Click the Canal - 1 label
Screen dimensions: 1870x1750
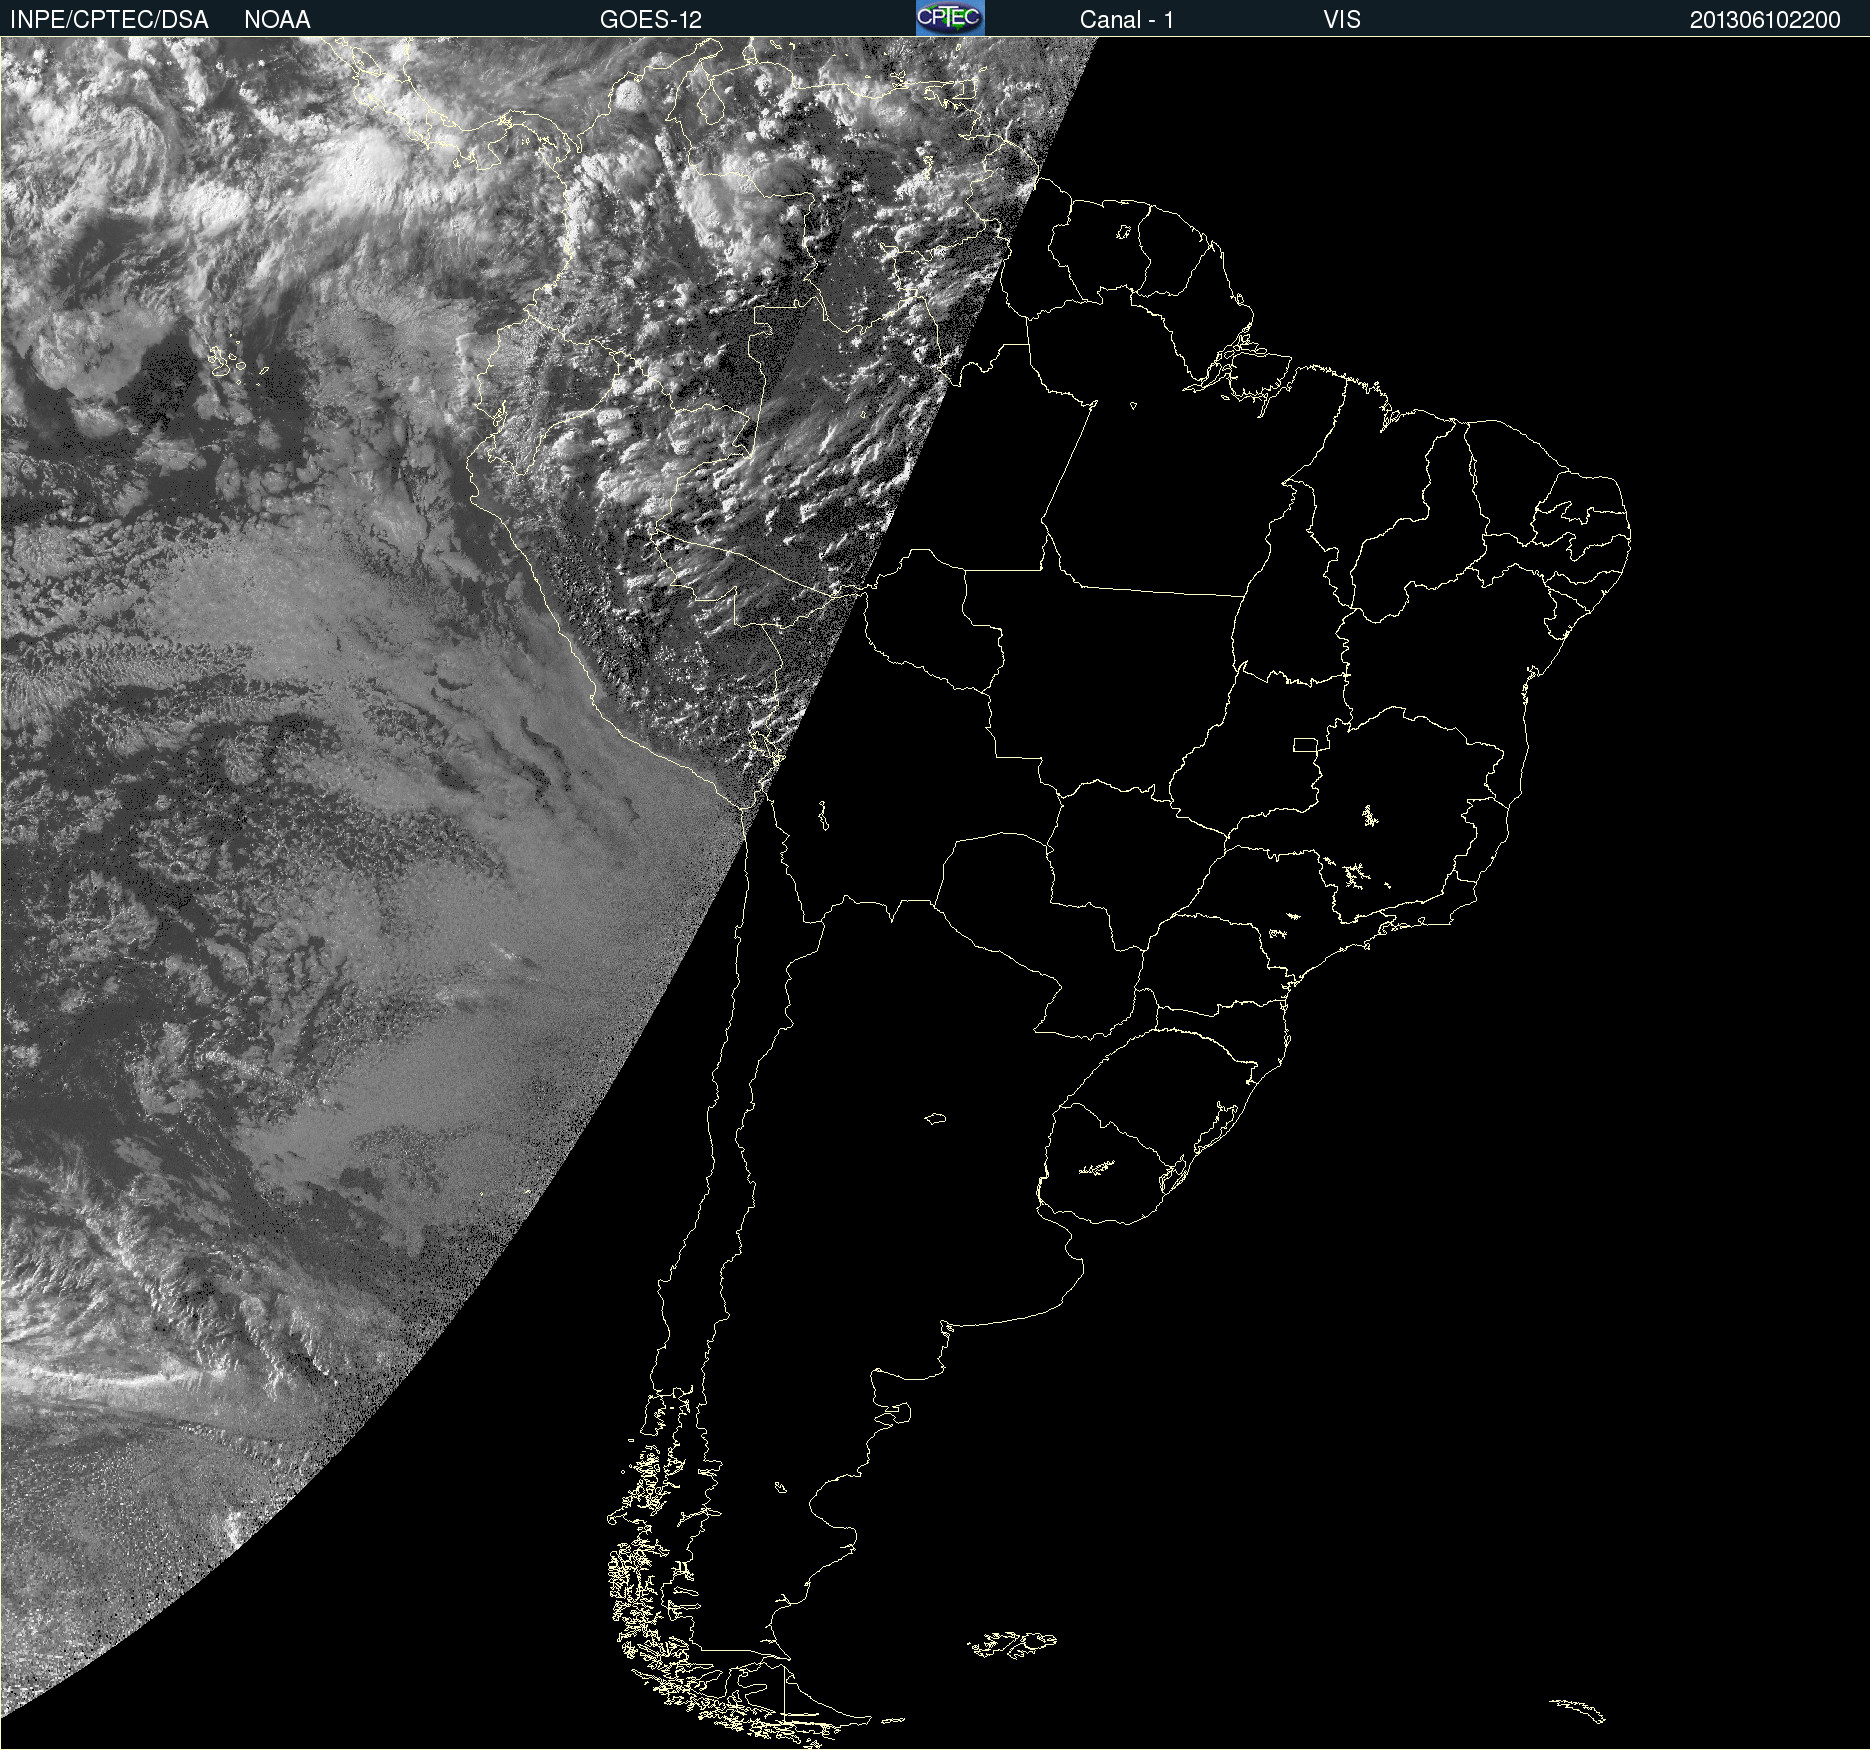tap(1127, 20)
